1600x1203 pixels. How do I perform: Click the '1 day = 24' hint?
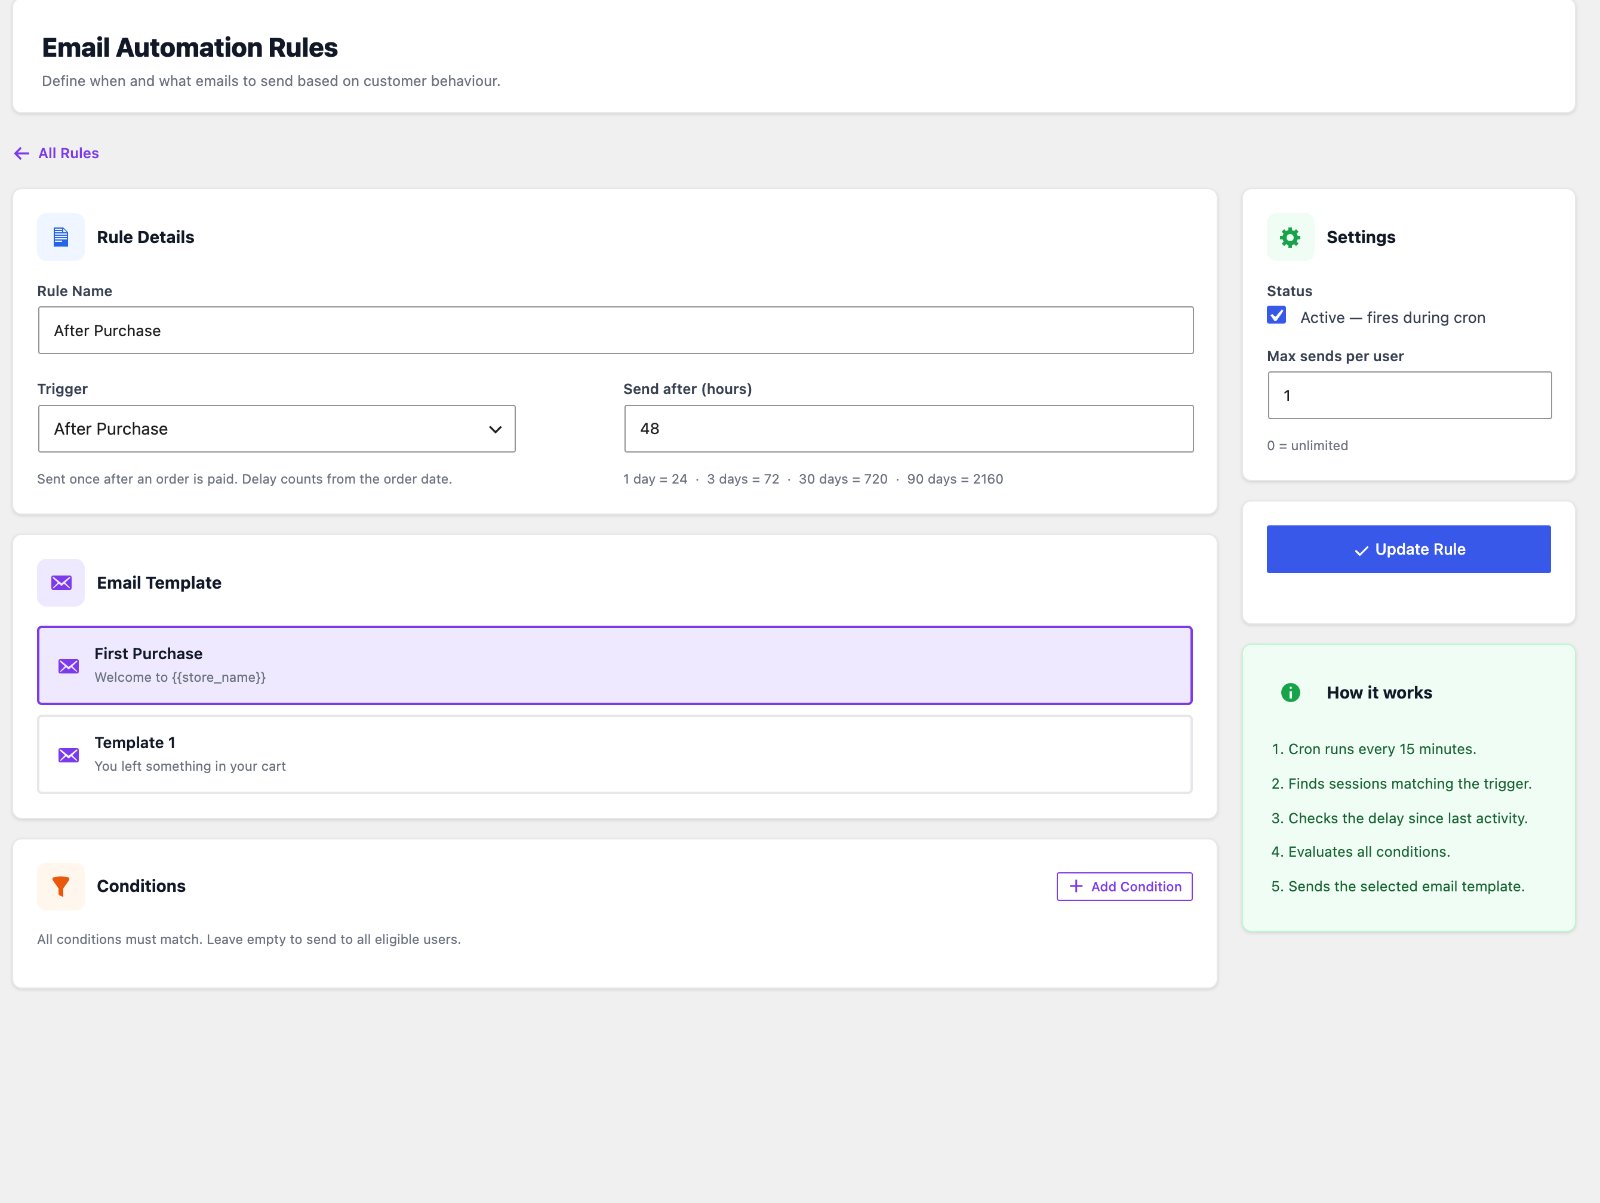click(655, 479)
